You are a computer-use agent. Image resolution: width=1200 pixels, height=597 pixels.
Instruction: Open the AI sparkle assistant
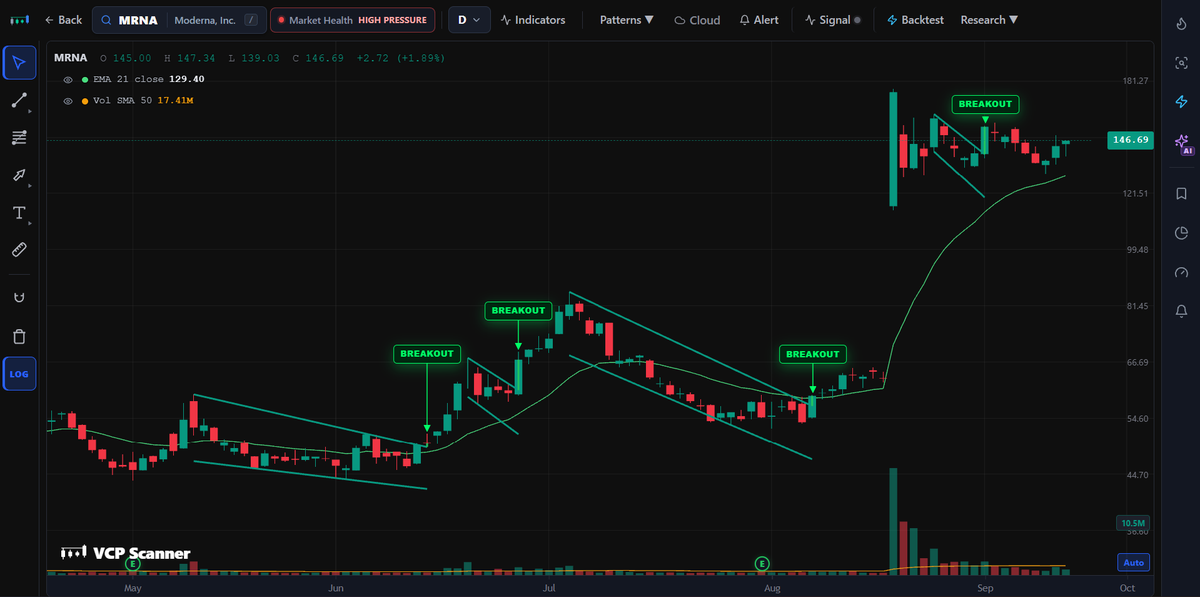click(1181, 144)
